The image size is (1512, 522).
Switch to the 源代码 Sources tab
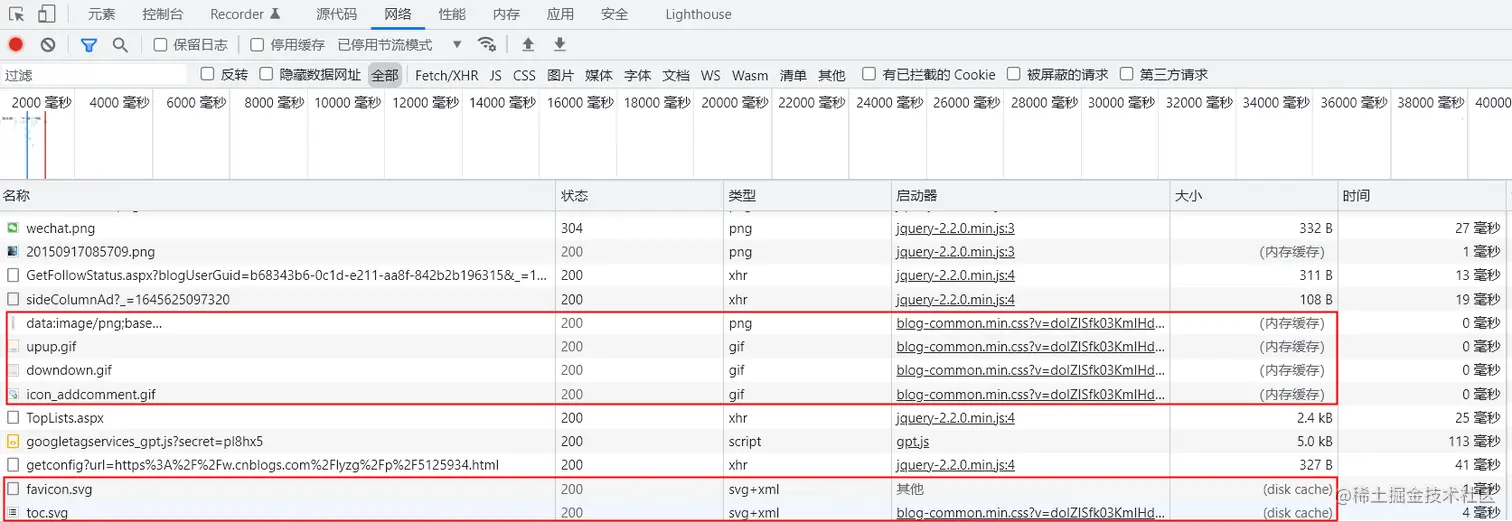pos(336,14)
